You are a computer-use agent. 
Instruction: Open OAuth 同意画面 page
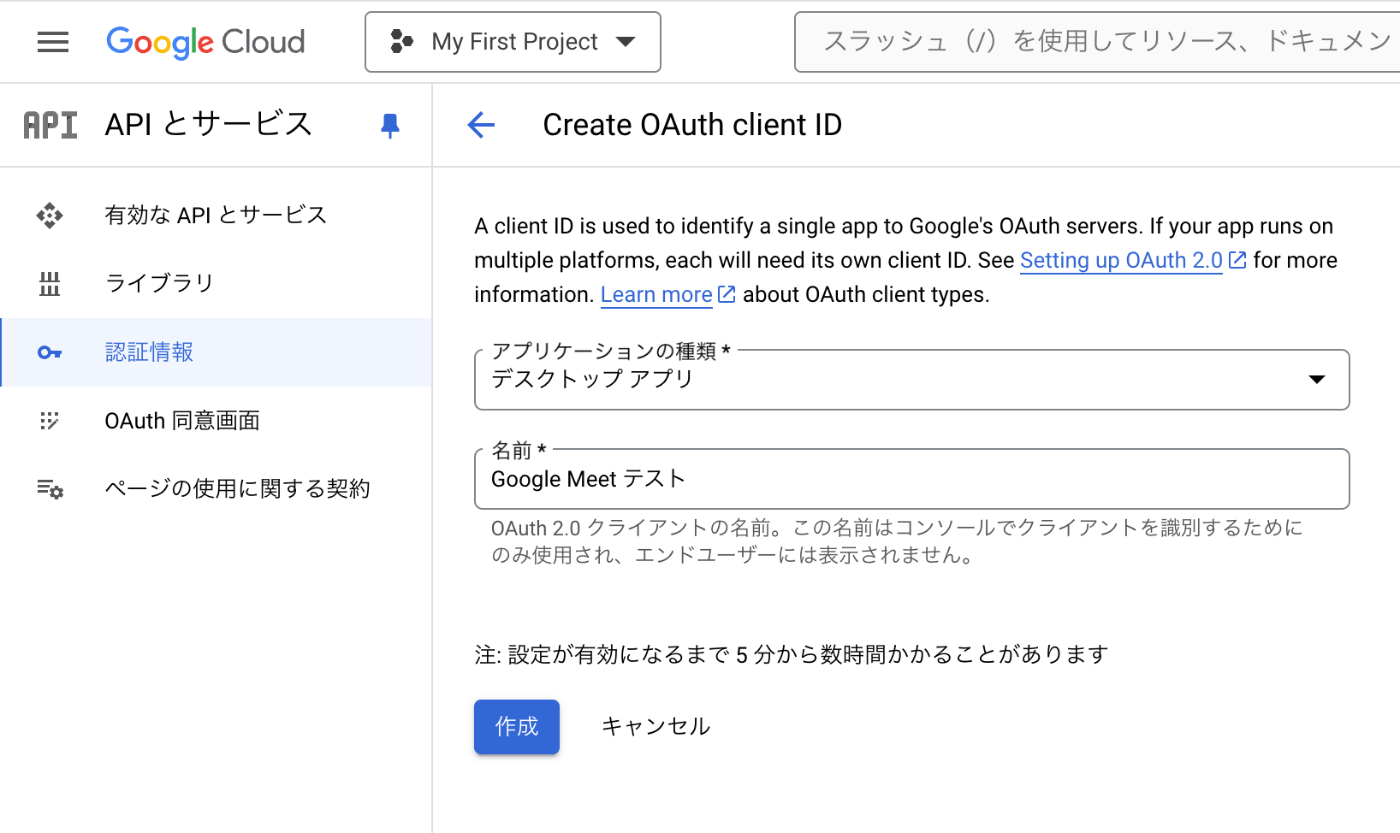point(216,420)
